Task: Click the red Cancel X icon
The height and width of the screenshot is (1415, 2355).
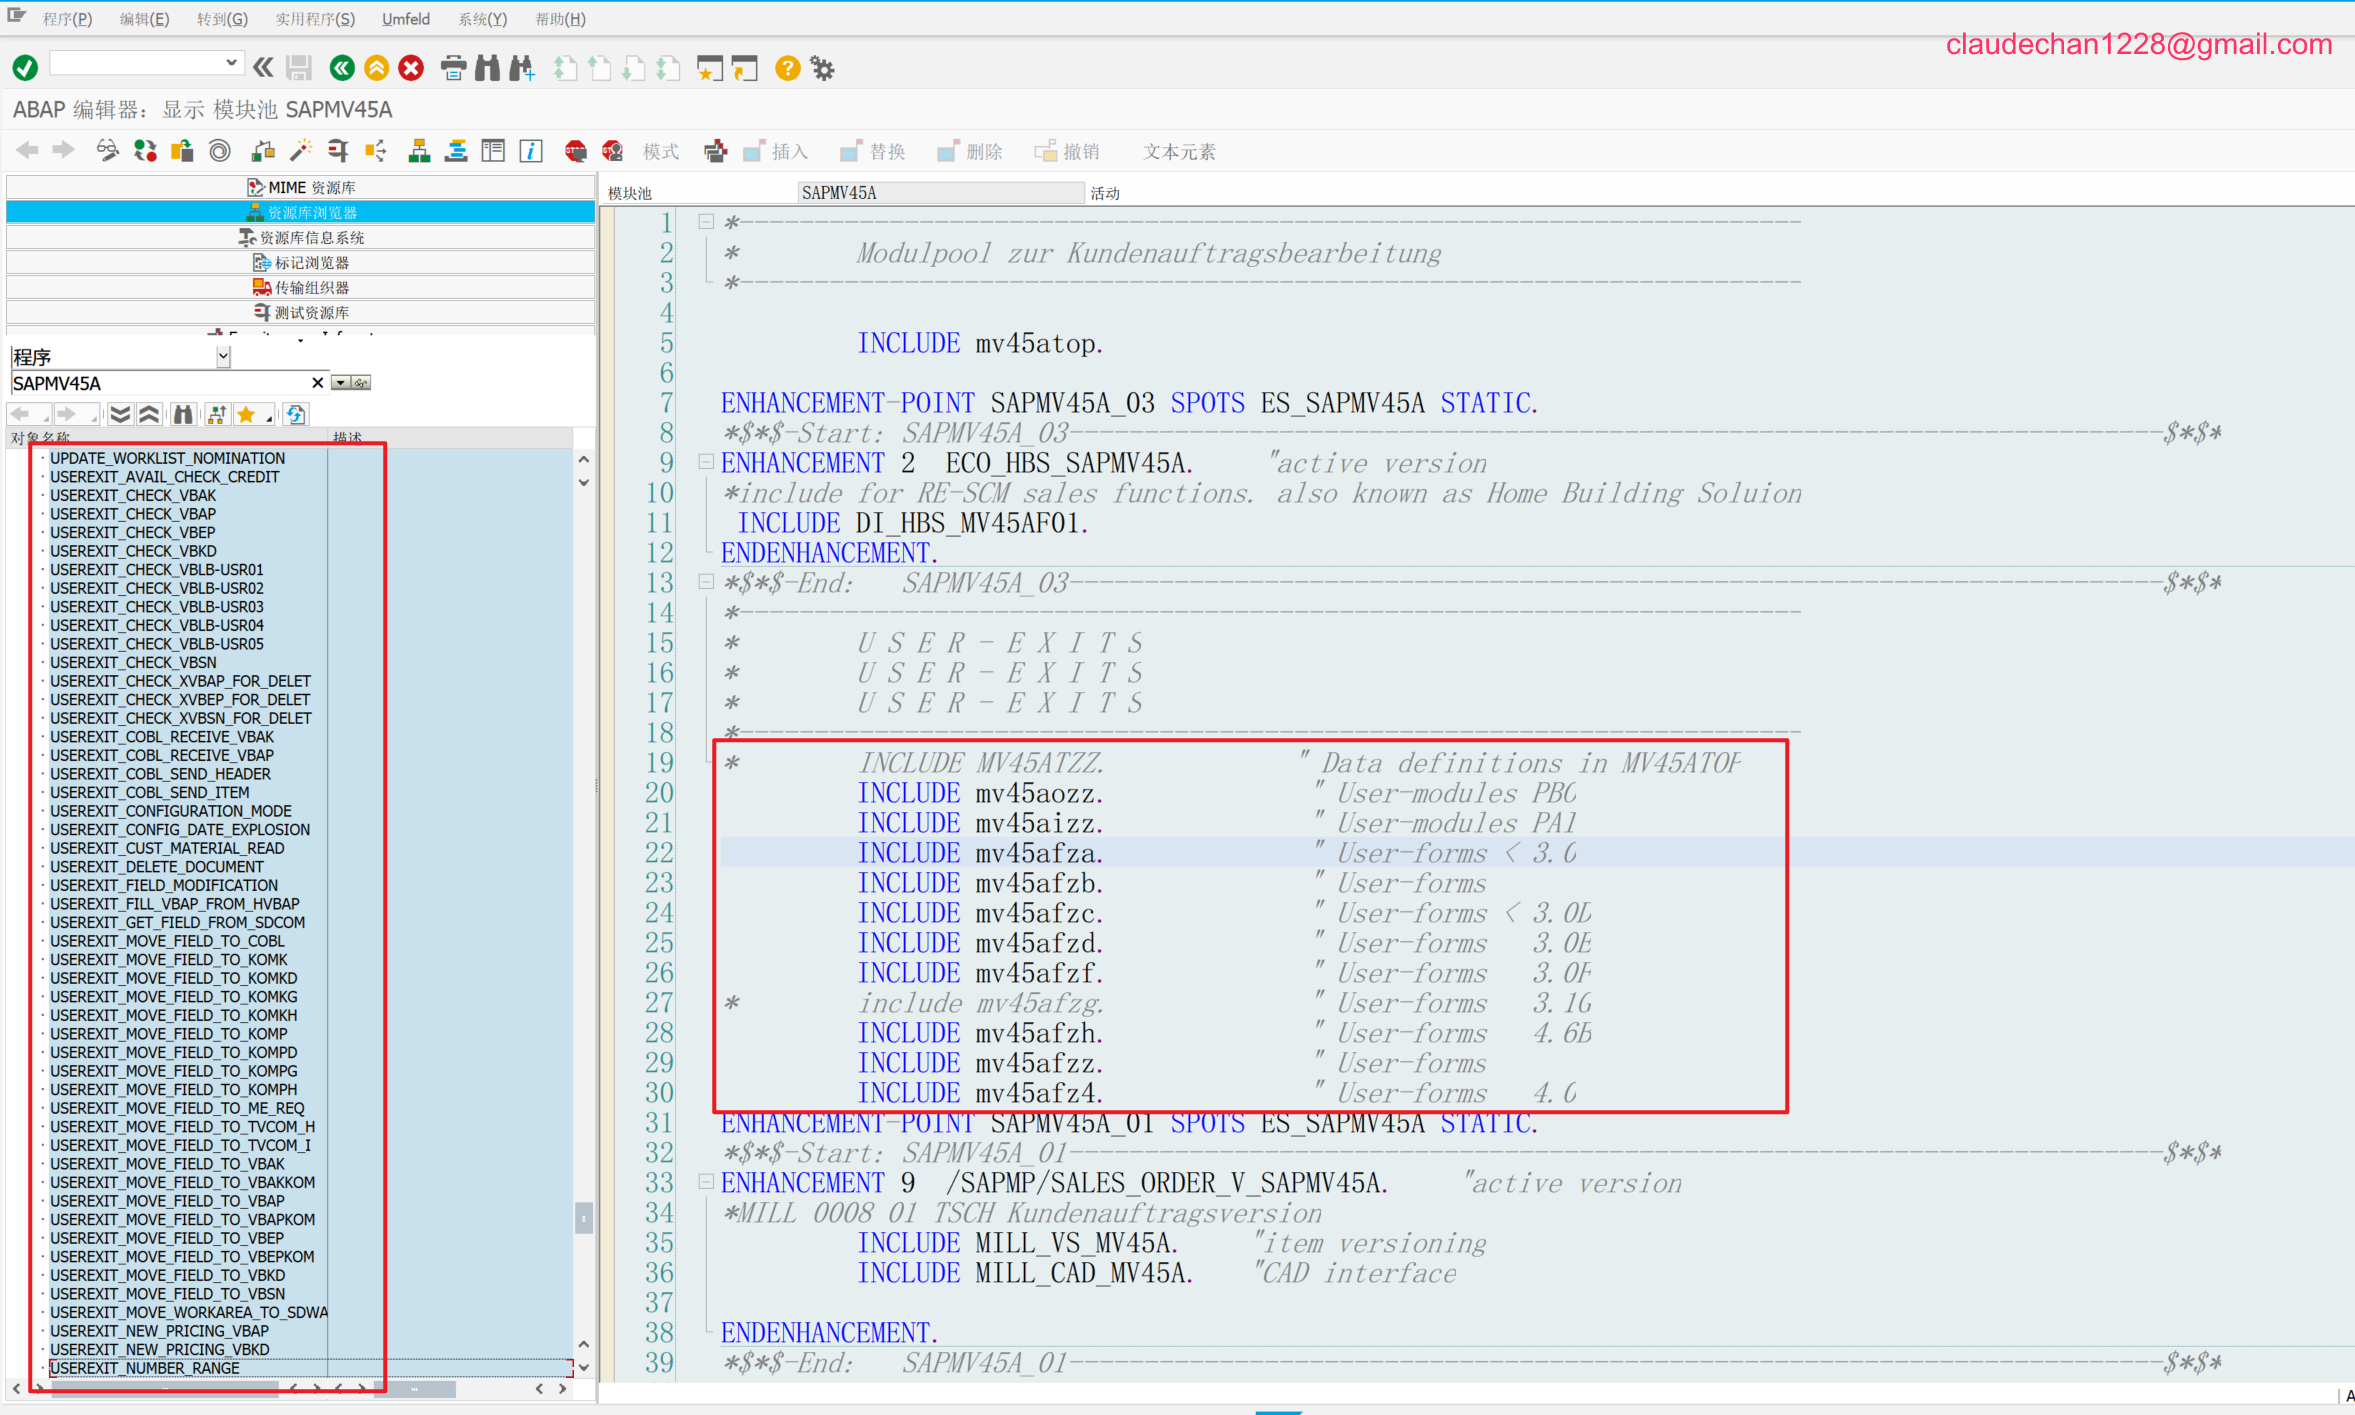Action: coord(411,68)
